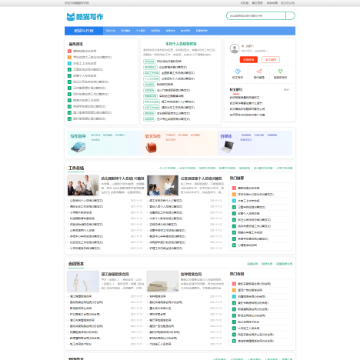Open the second item in the blue navigation bar
This screenshot has height=360, width=360.
coord(111,31)
